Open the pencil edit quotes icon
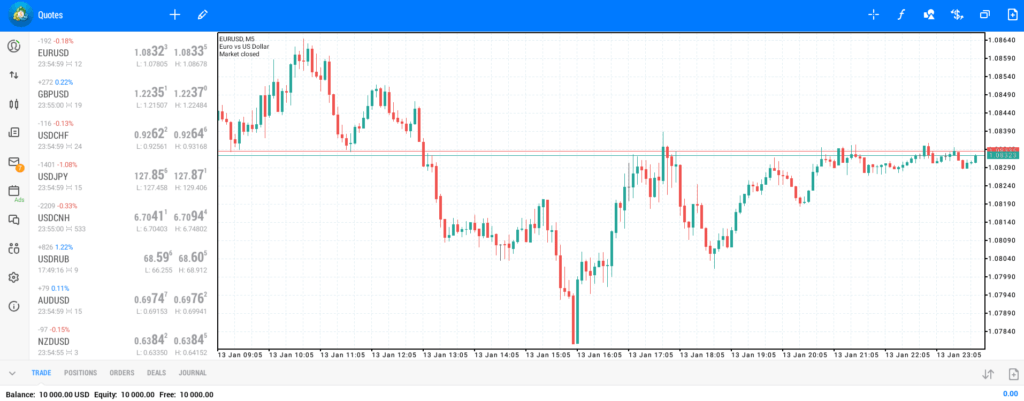Viewport: 1024px width, 401px height. tap(202, 14)
